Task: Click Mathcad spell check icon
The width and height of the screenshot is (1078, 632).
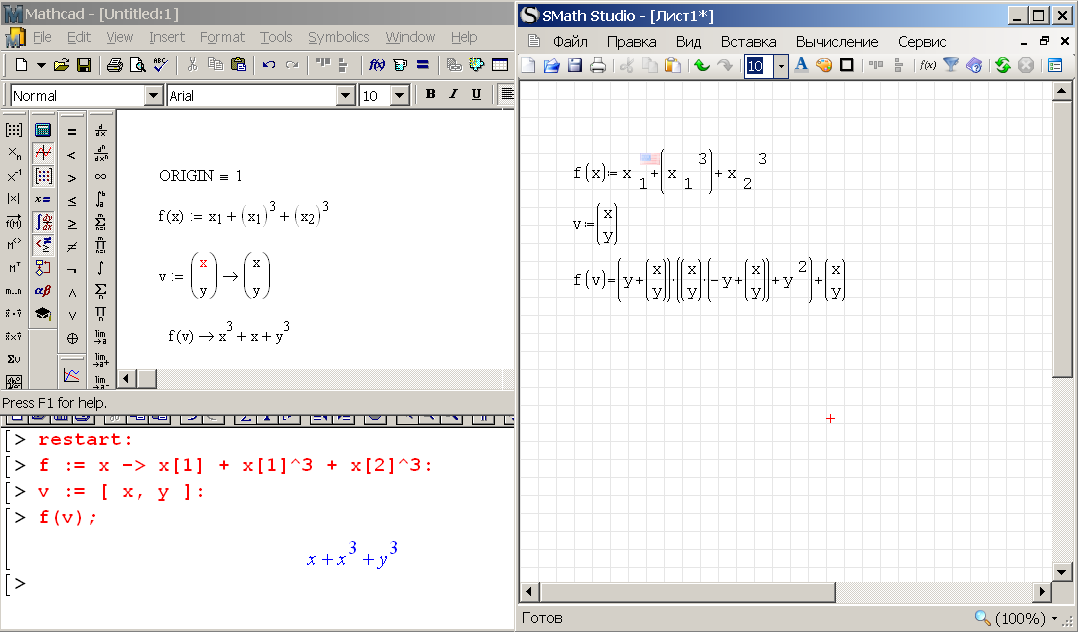Action: click(x=162, y=65)
